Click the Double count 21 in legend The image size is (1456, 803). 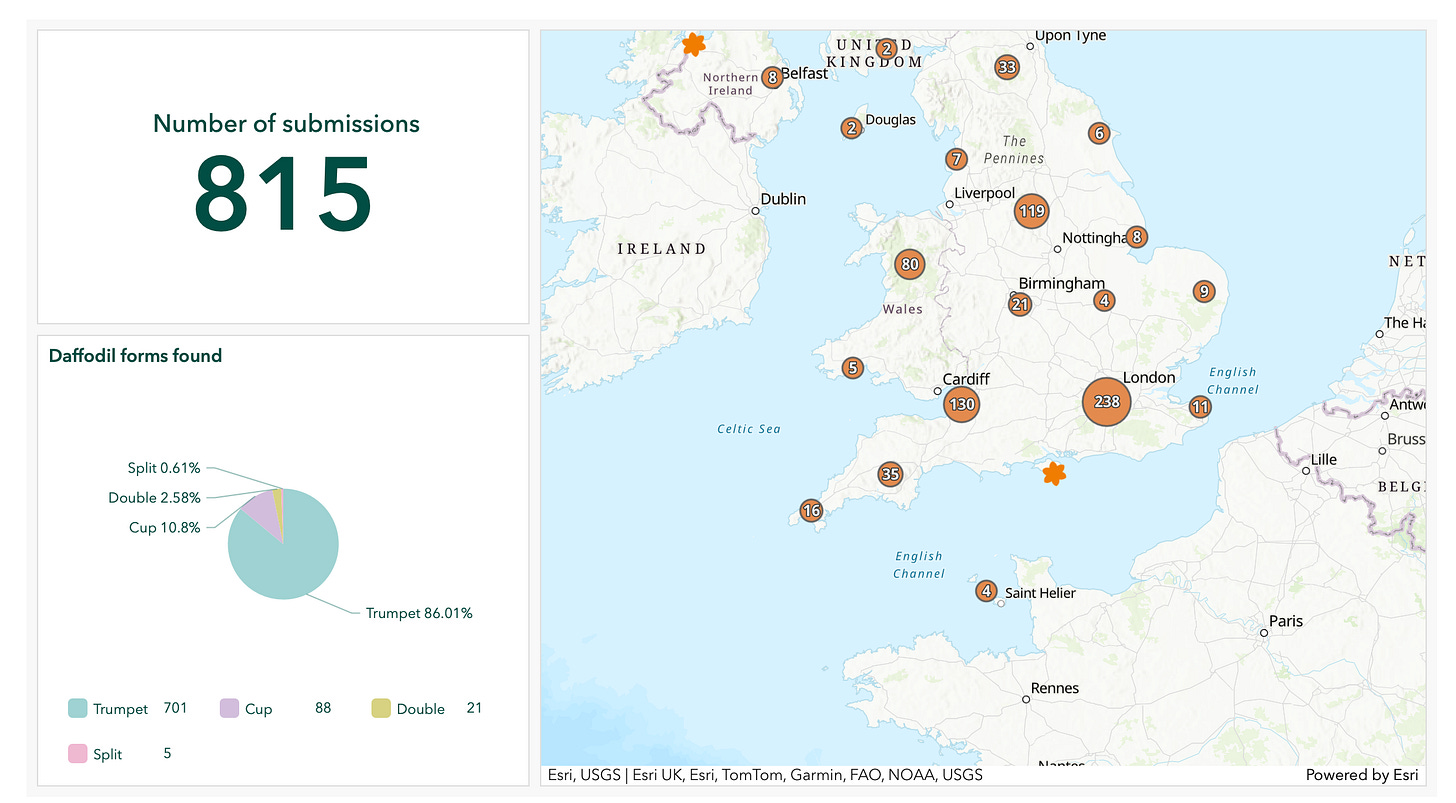click(x=474, y=708)
